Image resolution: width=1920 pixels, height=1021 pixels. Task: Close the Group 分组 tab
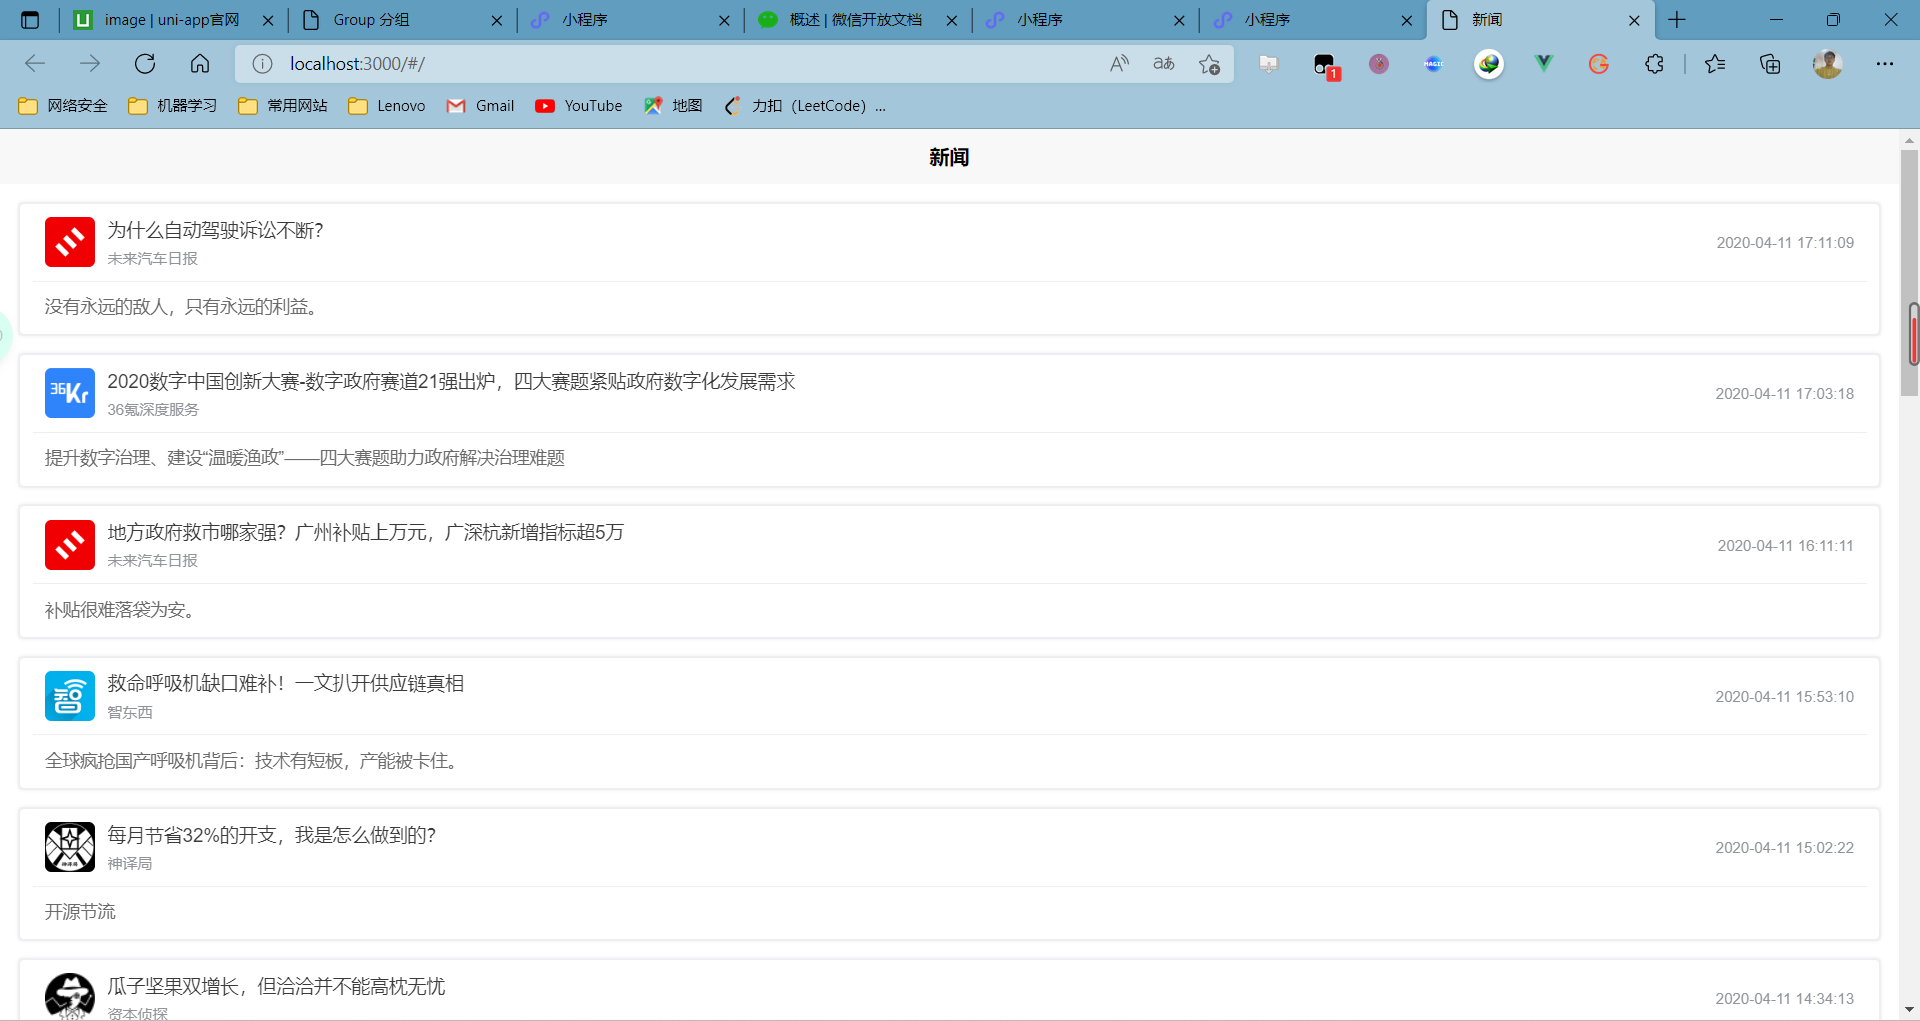[497, 20]
